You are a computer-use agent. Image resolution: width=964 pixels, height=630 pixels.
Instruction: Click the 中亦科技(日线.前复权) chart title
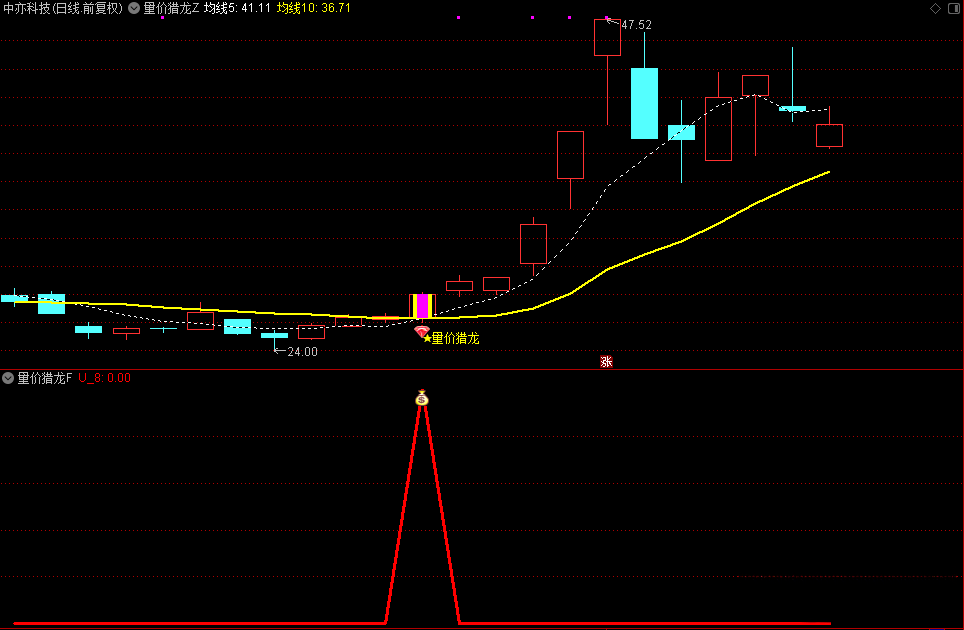point(63,9)
